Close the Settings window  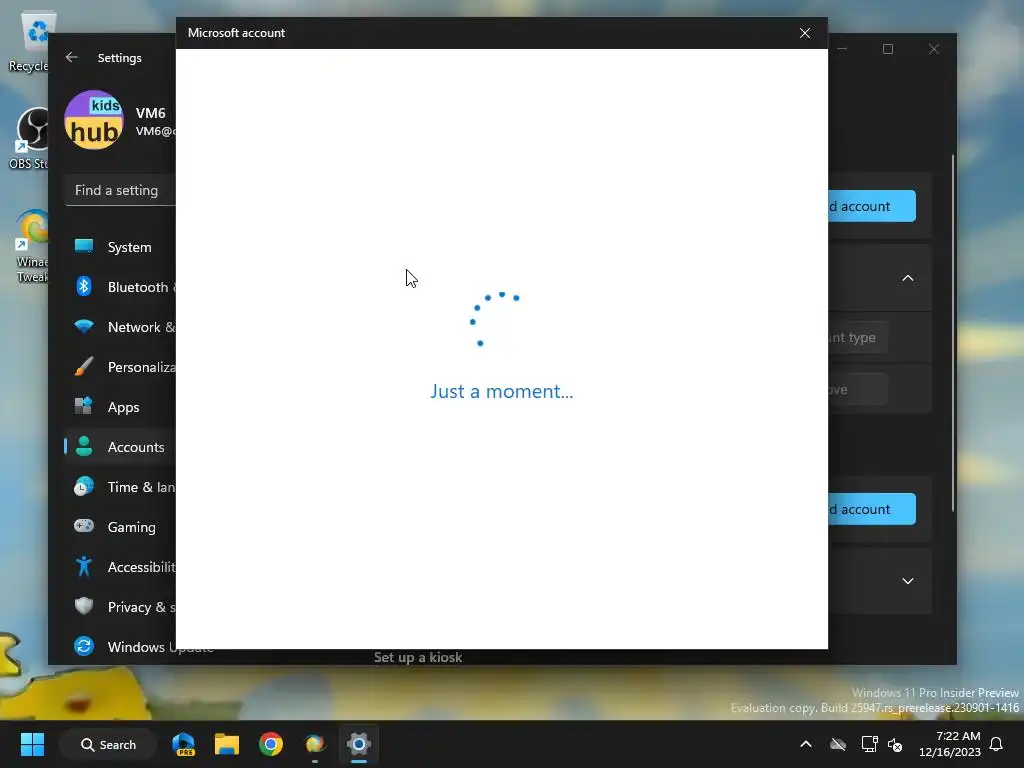(x=934, y=50)
